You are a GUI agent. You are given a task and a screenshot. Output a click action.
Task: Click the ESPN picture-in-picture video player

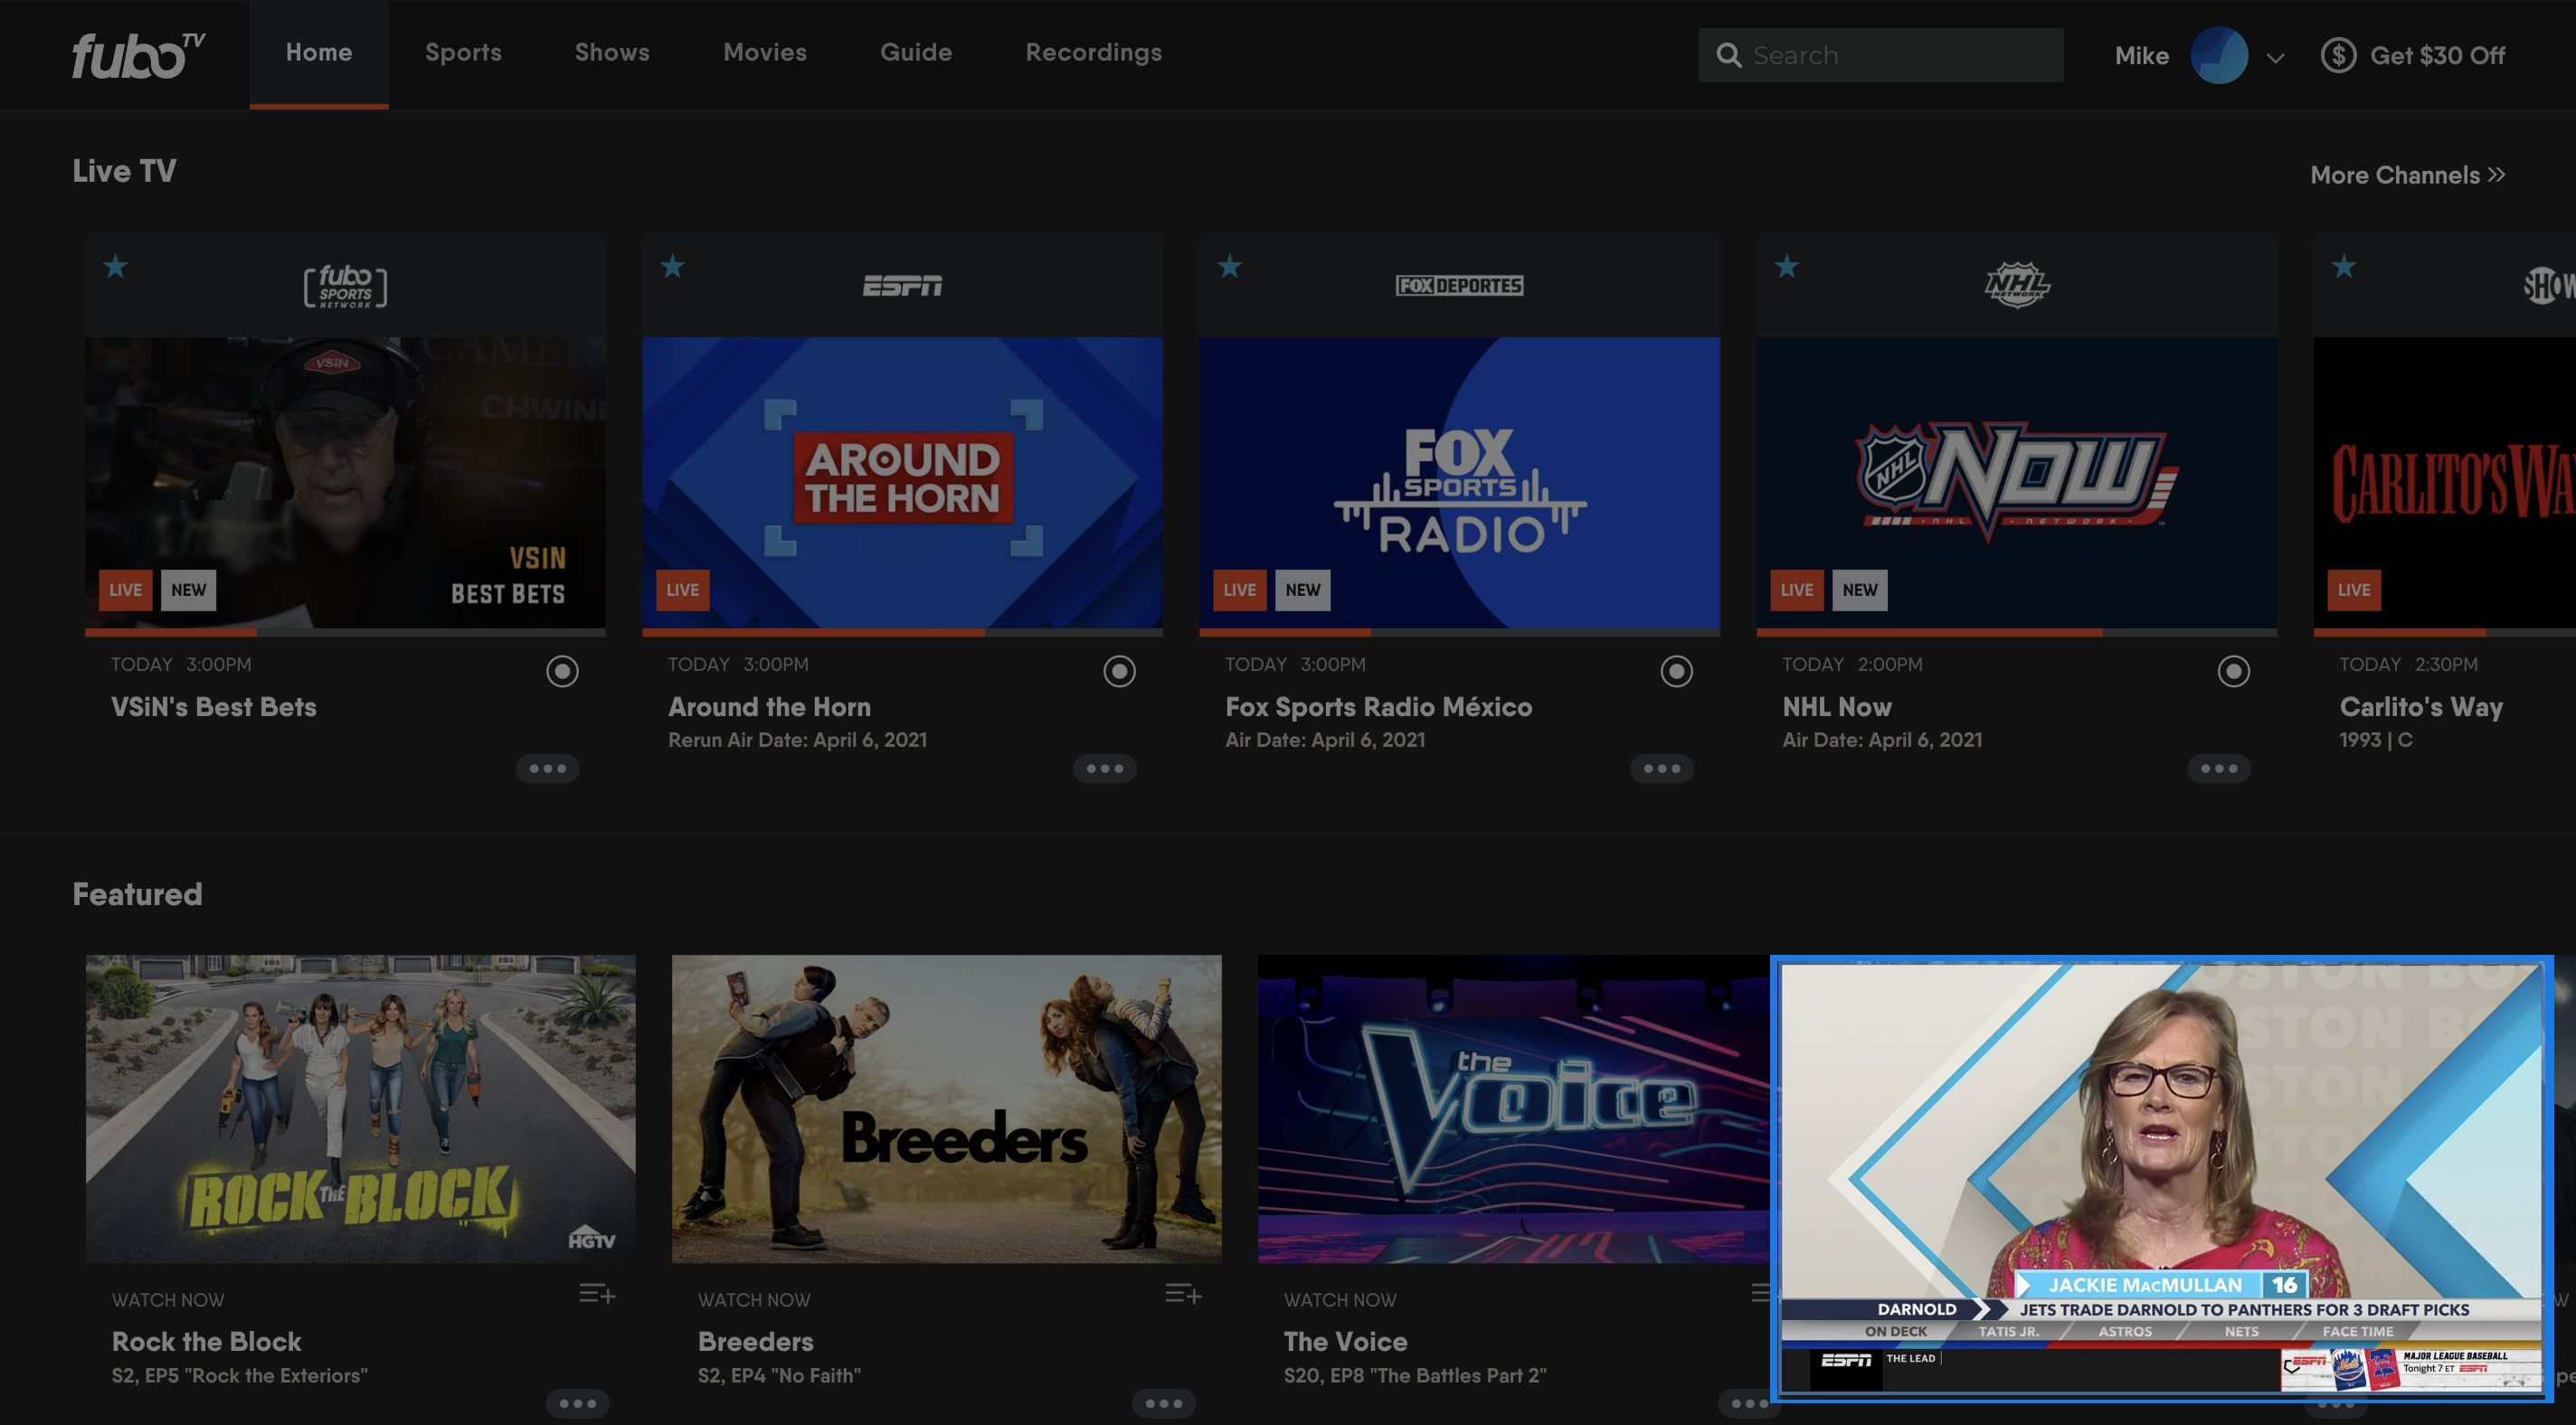click(x=2161, y=1177)
